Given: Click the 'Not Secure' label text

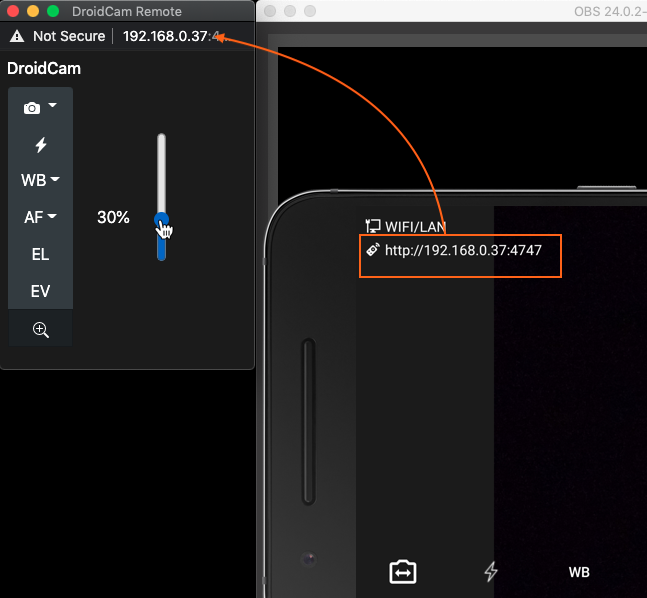Looking at the screenshot, I should (x=69, y=36).
